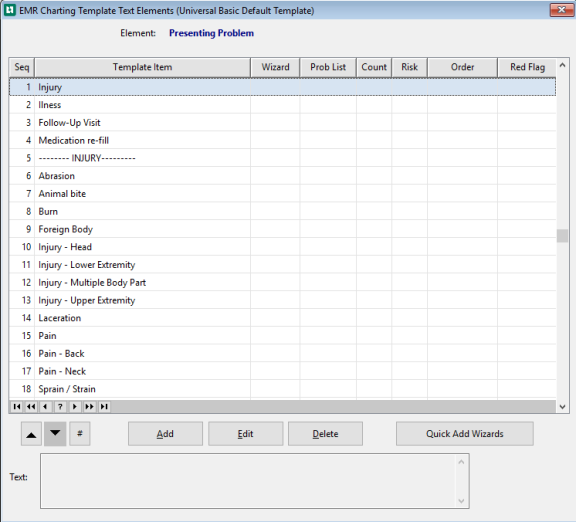576x522 pixels.
Task: Move selected item down with triangle button
Action: point(55,434)
